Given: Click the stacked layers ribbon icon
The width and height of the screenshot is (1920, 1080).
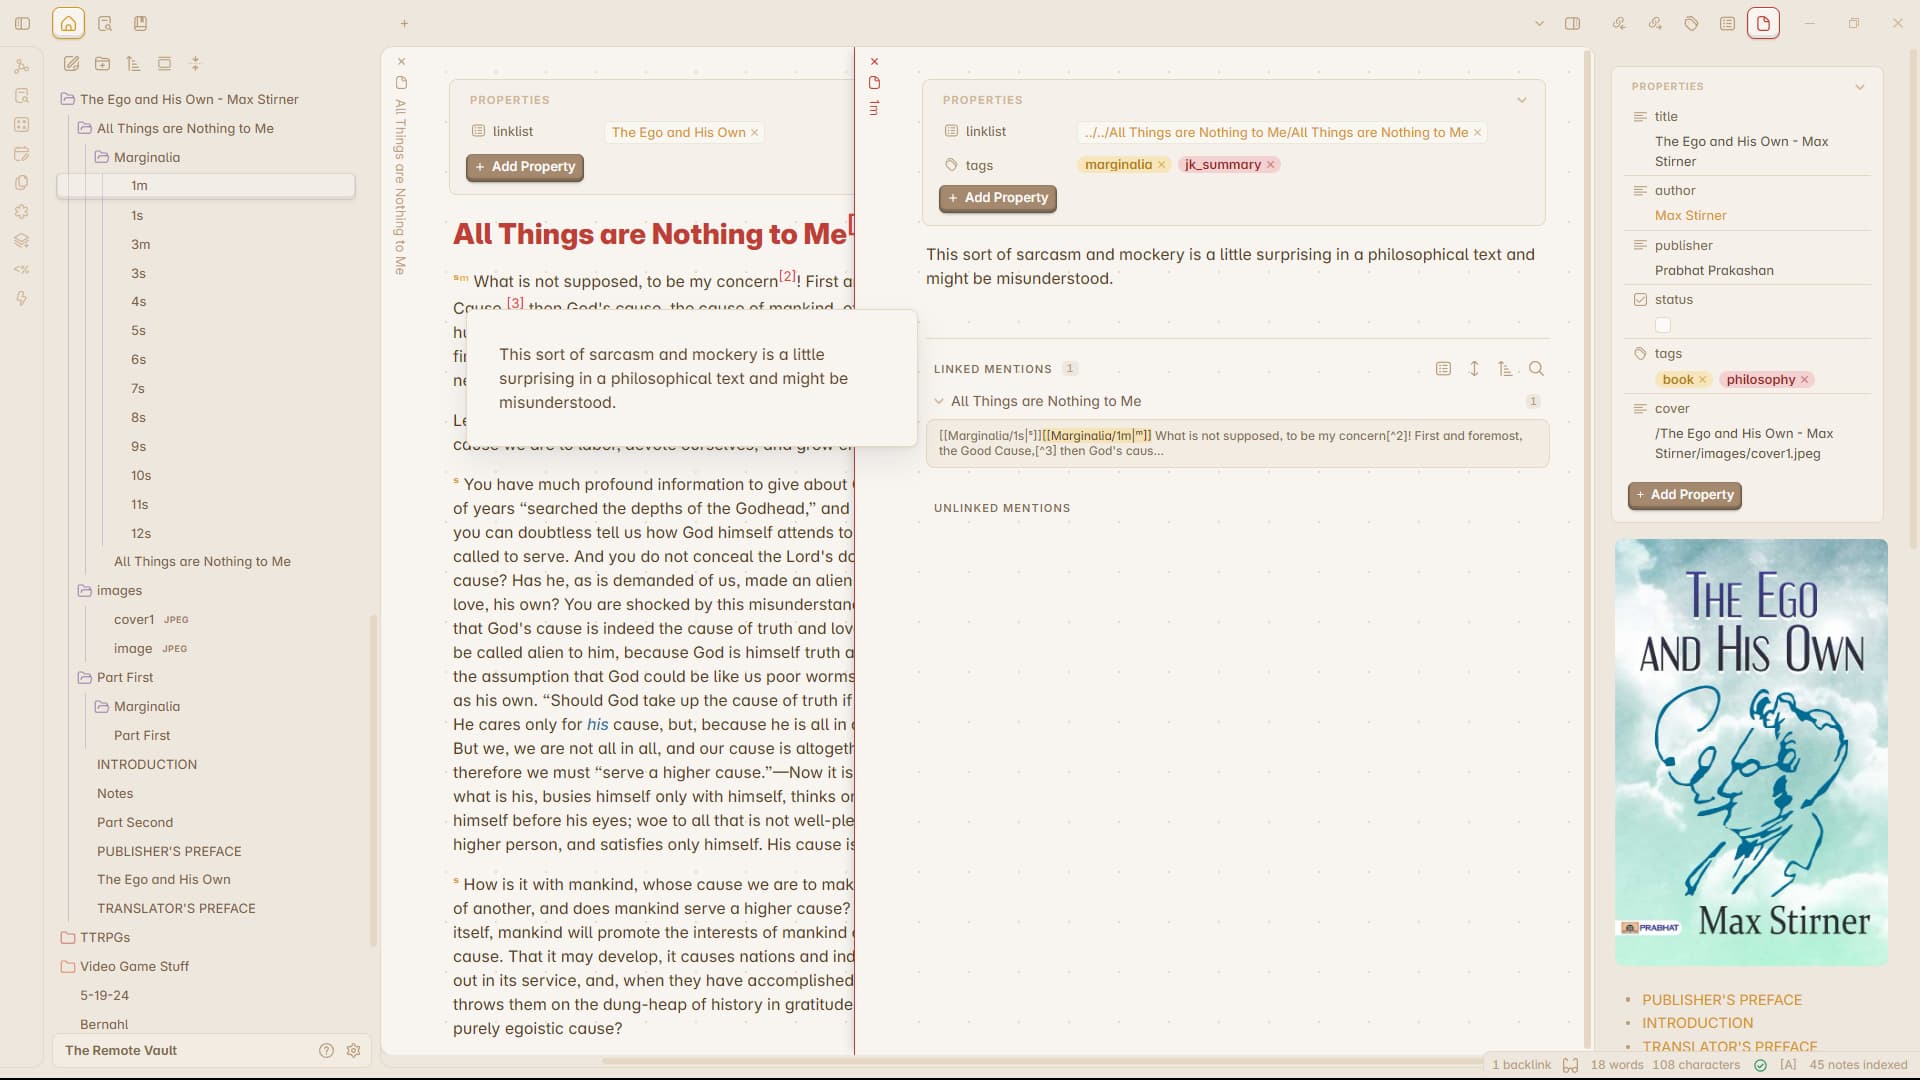Looking at the screenshot, I should pyautogui.click(x=22, y=241).
